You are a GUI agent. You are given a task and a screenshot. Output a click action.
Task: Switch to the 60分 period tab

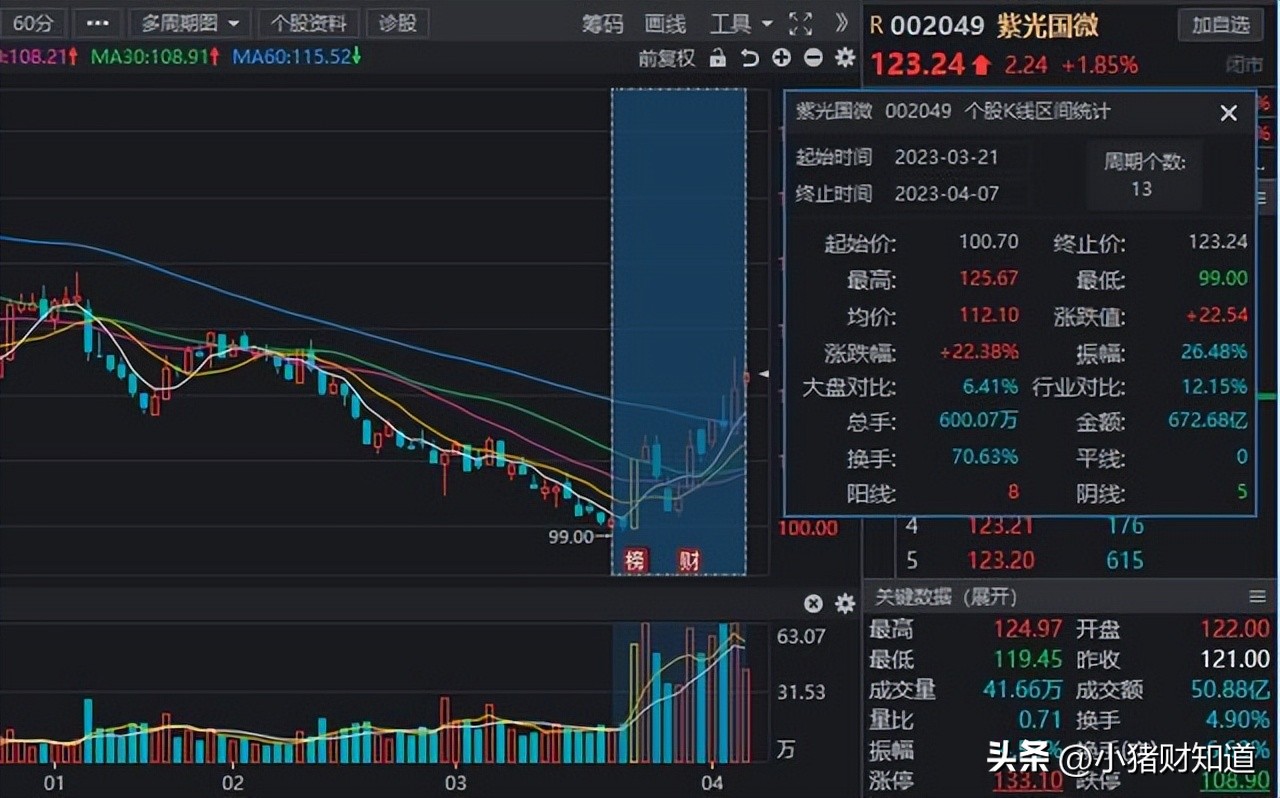(x=33, y=23)
